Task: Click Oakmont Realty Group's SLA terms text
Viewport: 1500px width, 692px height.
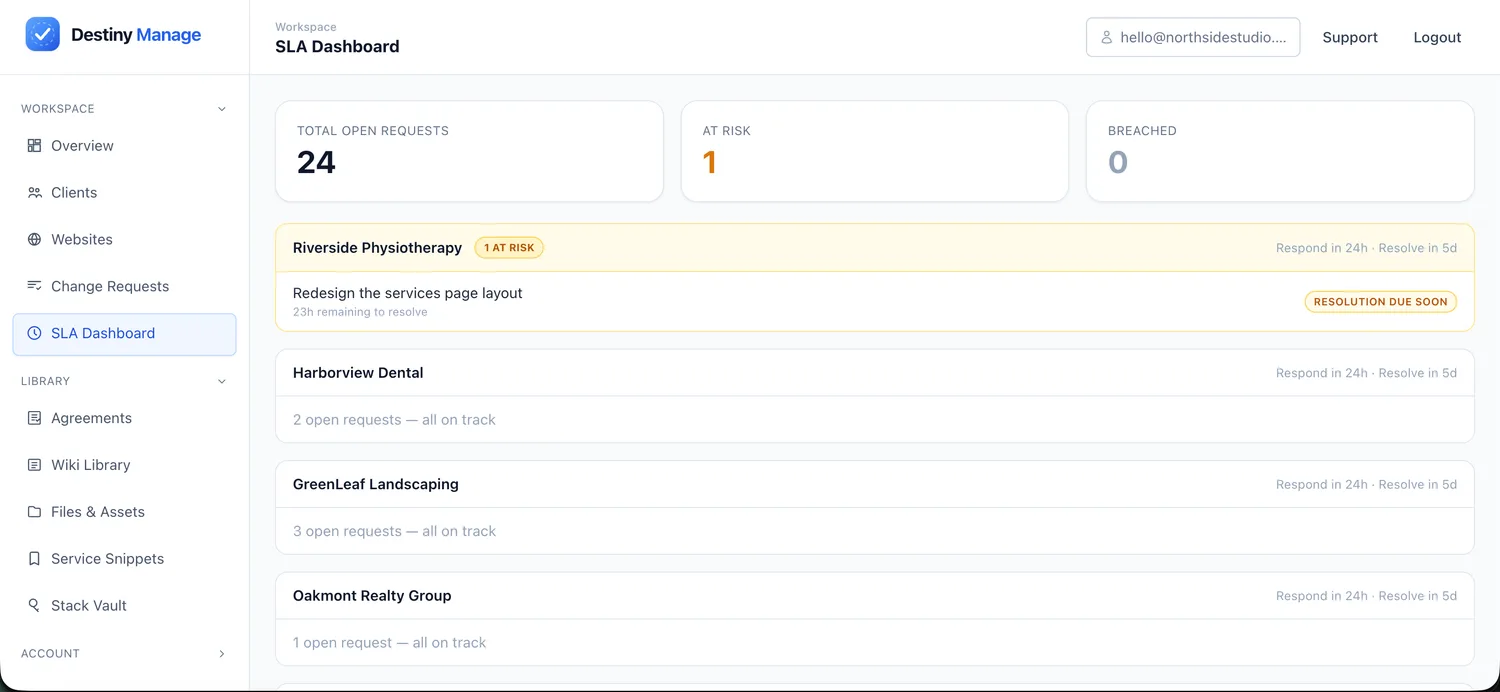Action: coord(1366,596)
